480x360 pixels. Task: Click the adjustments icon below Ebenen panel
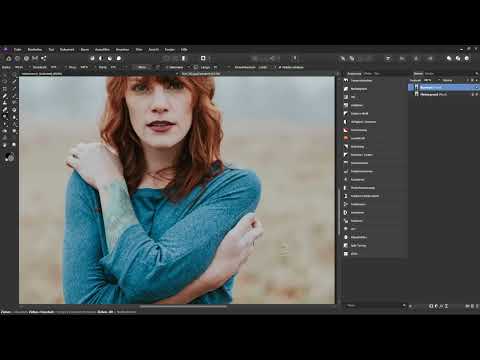pos(436,306)
